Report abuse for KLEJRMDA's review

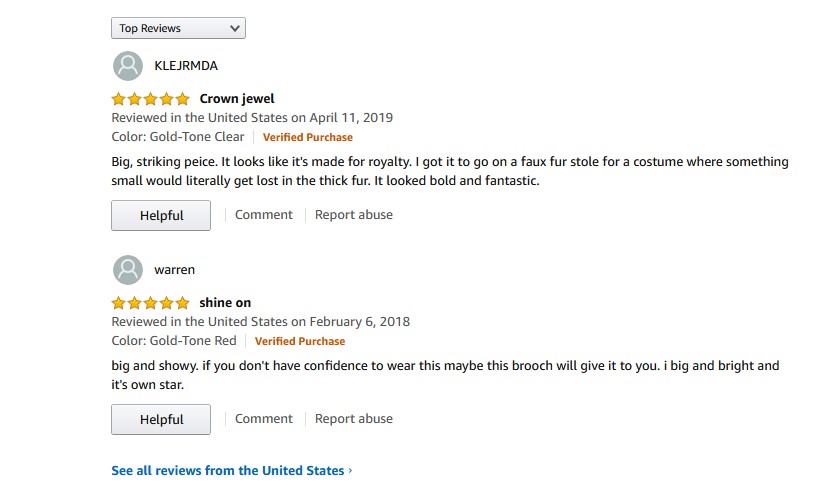[x=354, y=215]
